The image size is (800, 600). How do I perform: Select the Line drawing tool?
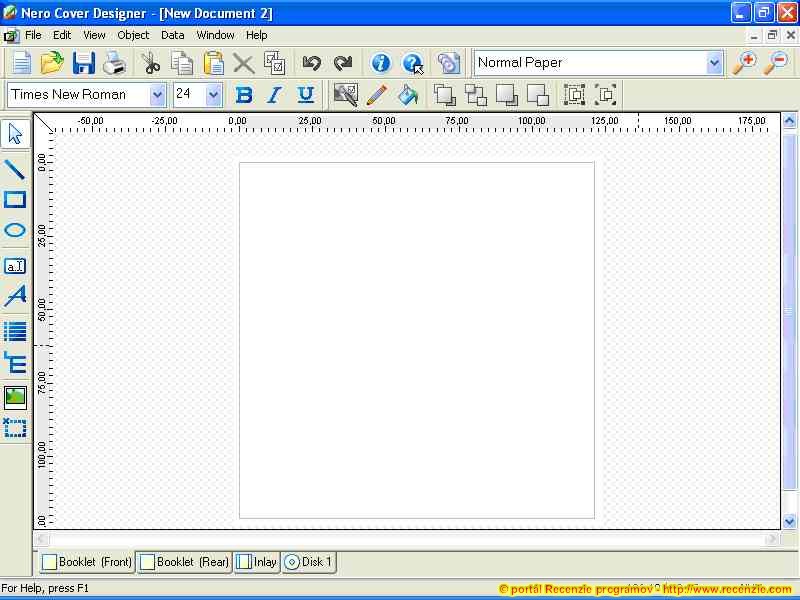(15, 169)
